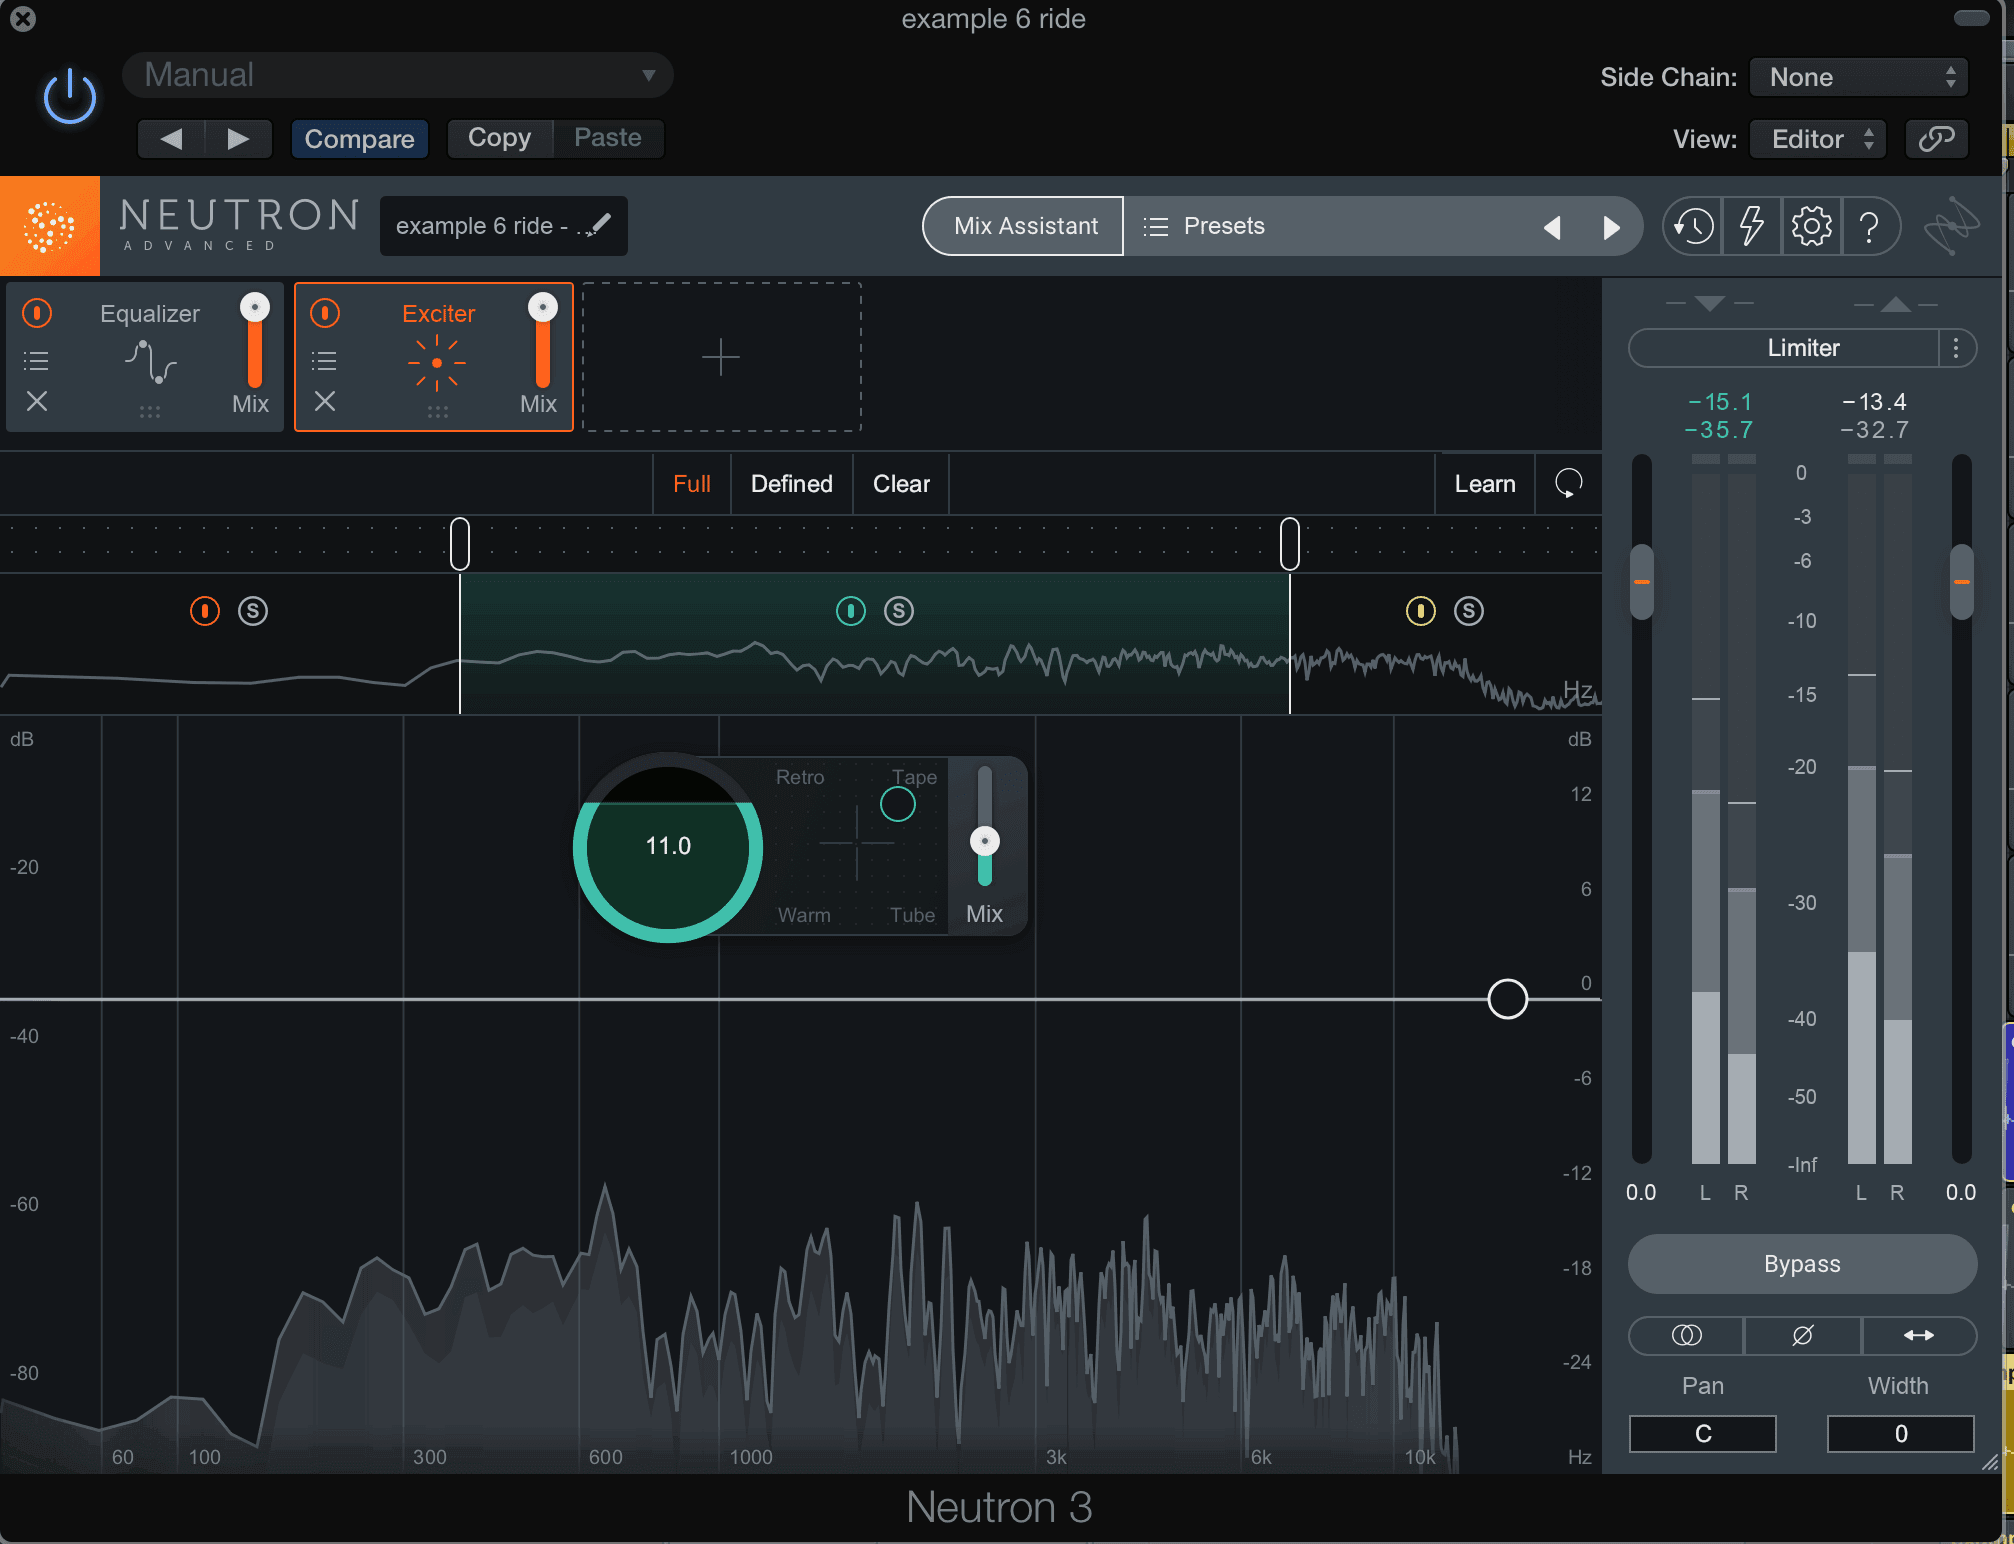Open the Side Chain None dropdown
Viewport: 2014px width, 1544px height.
coord(1859,77)
